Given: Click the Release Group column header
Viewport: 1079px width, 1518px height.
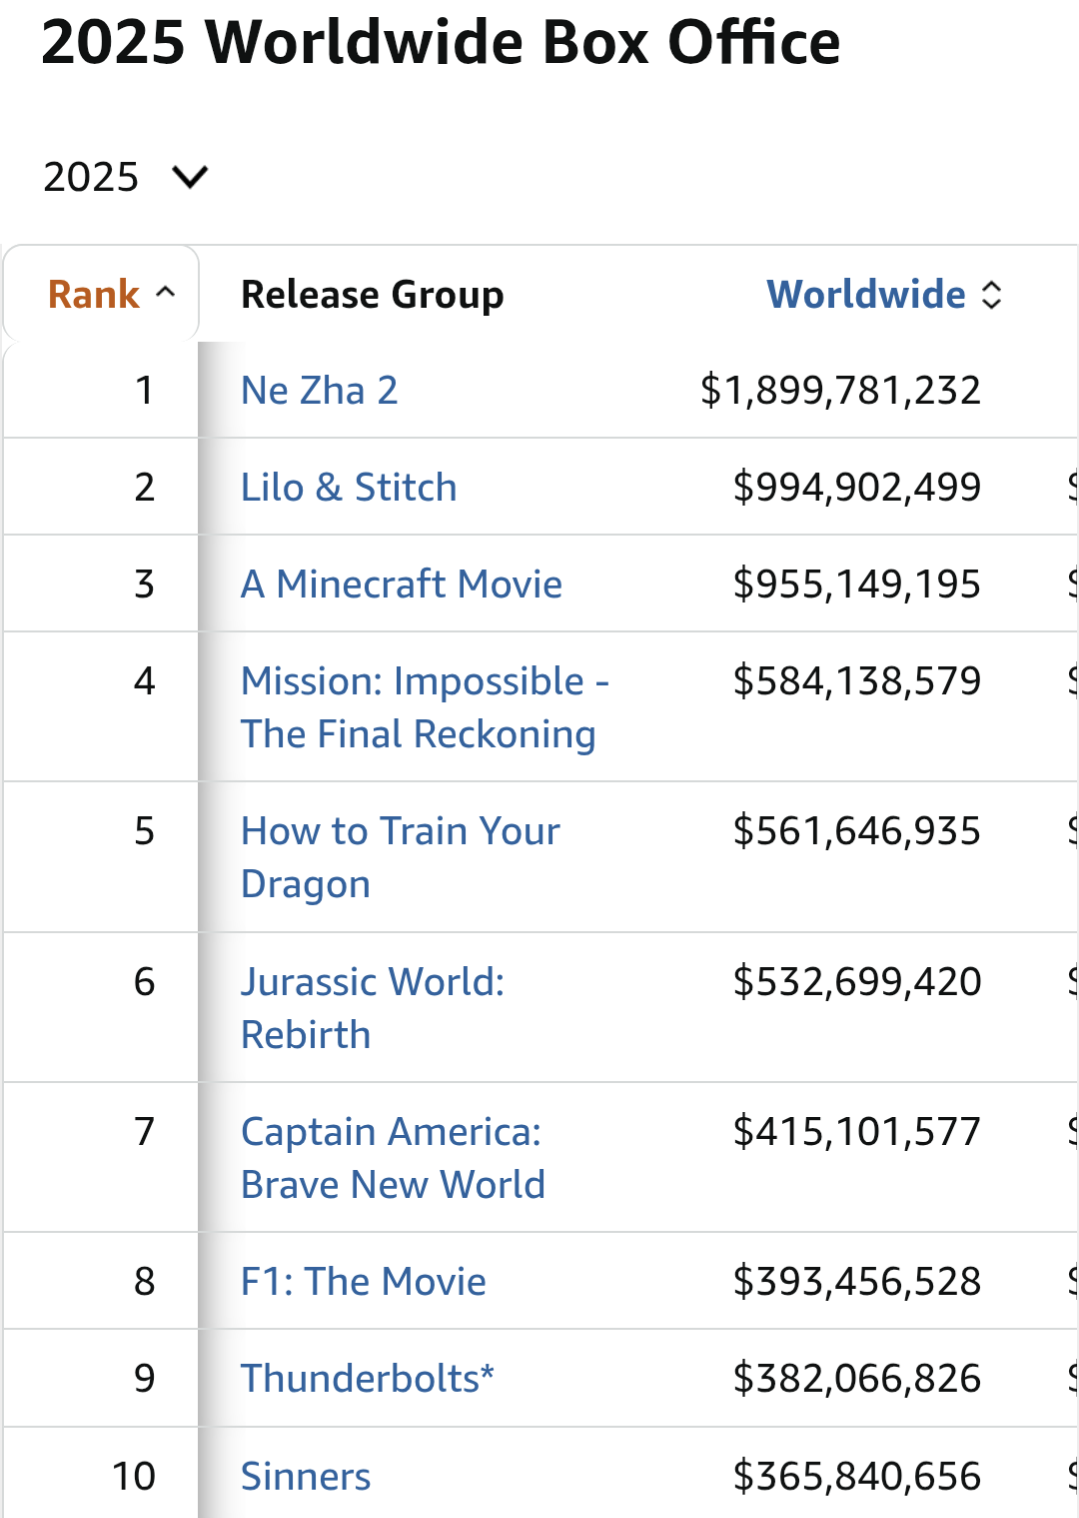Looking at the screenshot, I should [x=372, y=294].
